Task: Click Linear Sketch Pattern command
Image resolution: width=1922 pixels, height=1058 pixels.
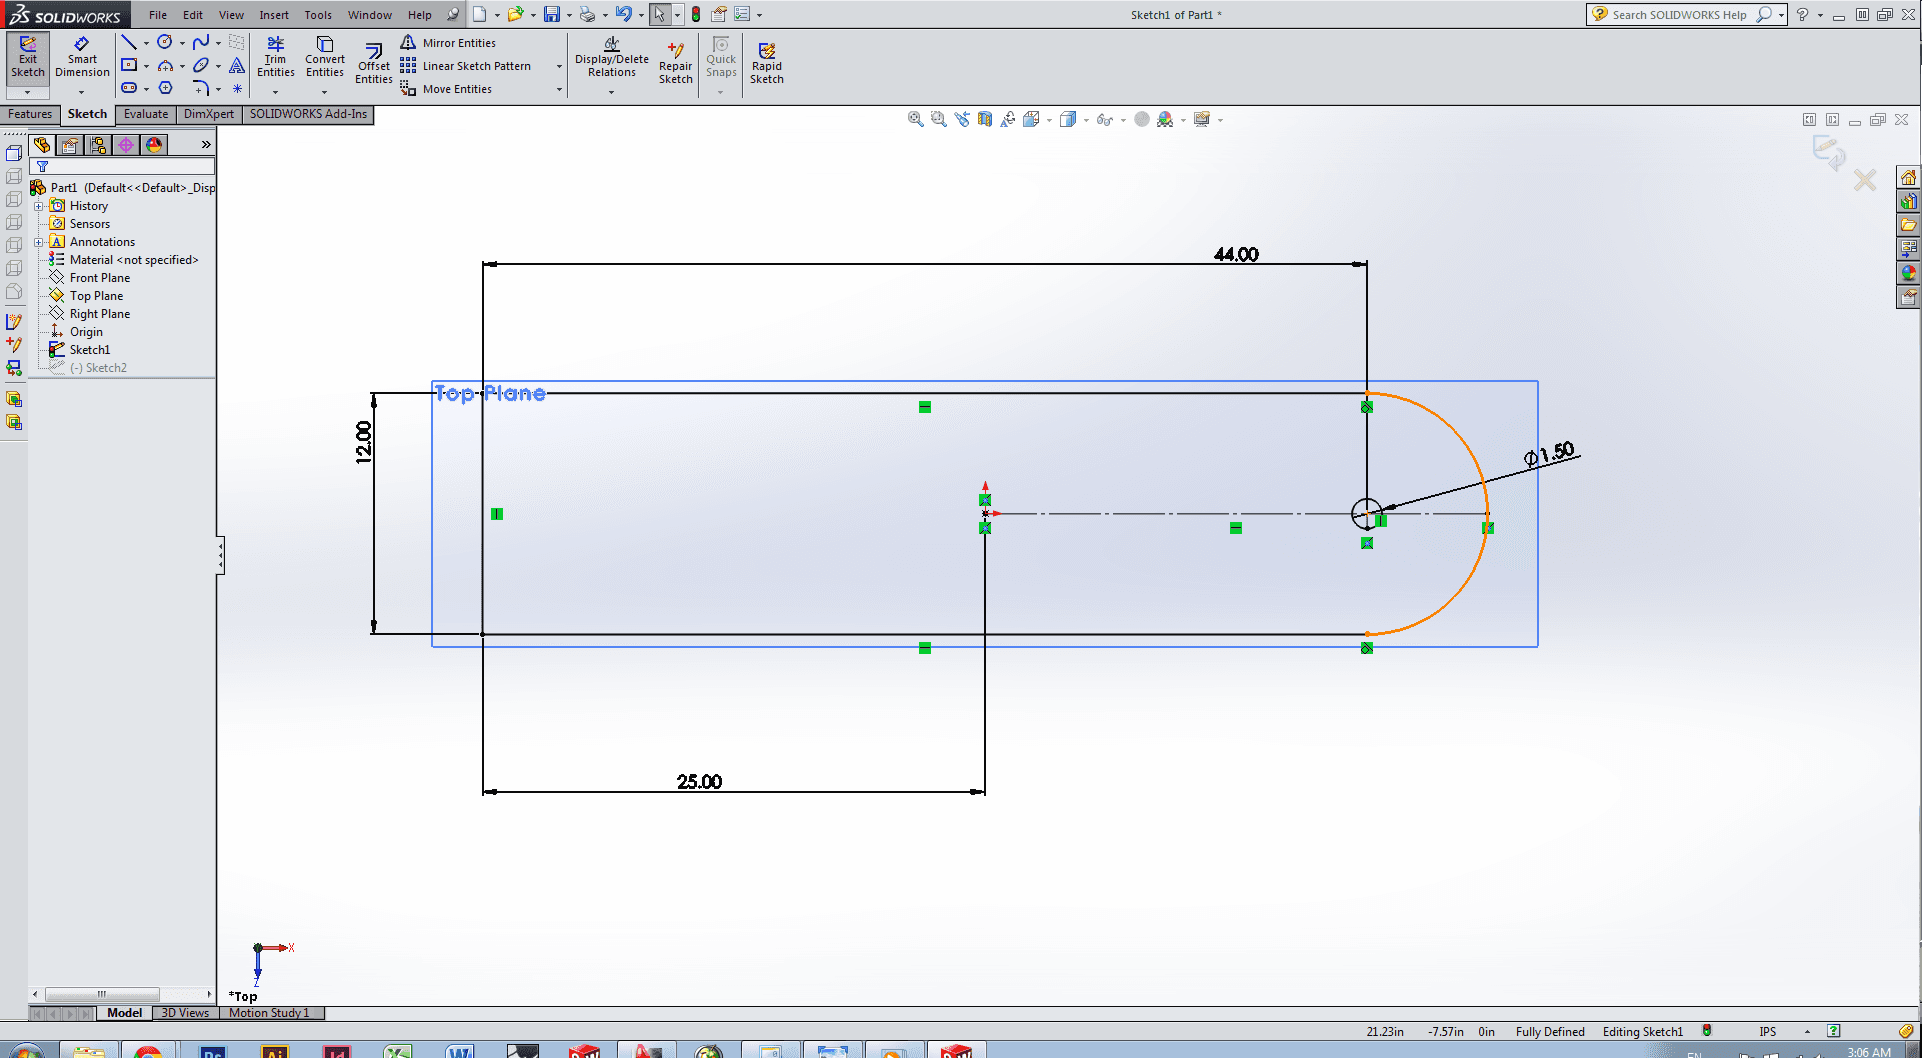Action: coord(466,66)
